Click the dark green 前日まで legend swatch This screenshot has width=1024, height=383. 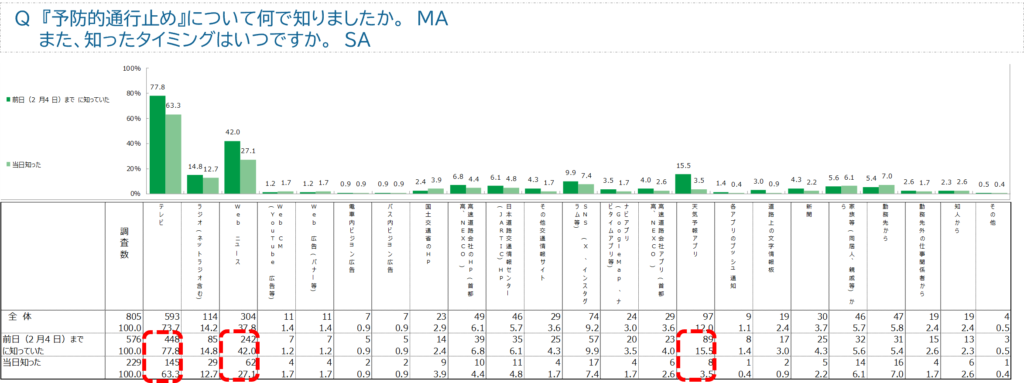click(x=8, y=100)
